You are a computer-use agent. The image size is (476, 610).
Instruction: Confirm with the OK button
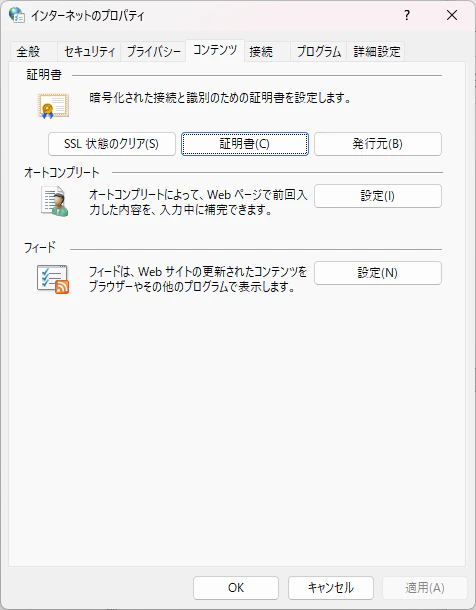click(x=236, y=588)
